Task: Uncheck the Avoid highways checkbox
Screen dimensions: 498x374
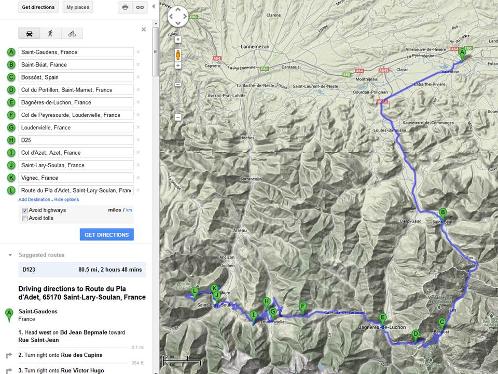Action: [x=24, y=211]
